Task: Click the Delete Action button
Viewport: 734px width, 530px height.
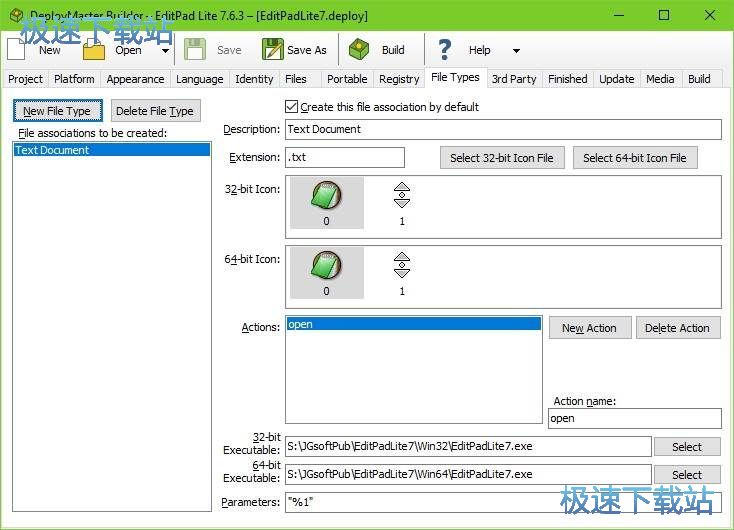Action: (677, 328)
